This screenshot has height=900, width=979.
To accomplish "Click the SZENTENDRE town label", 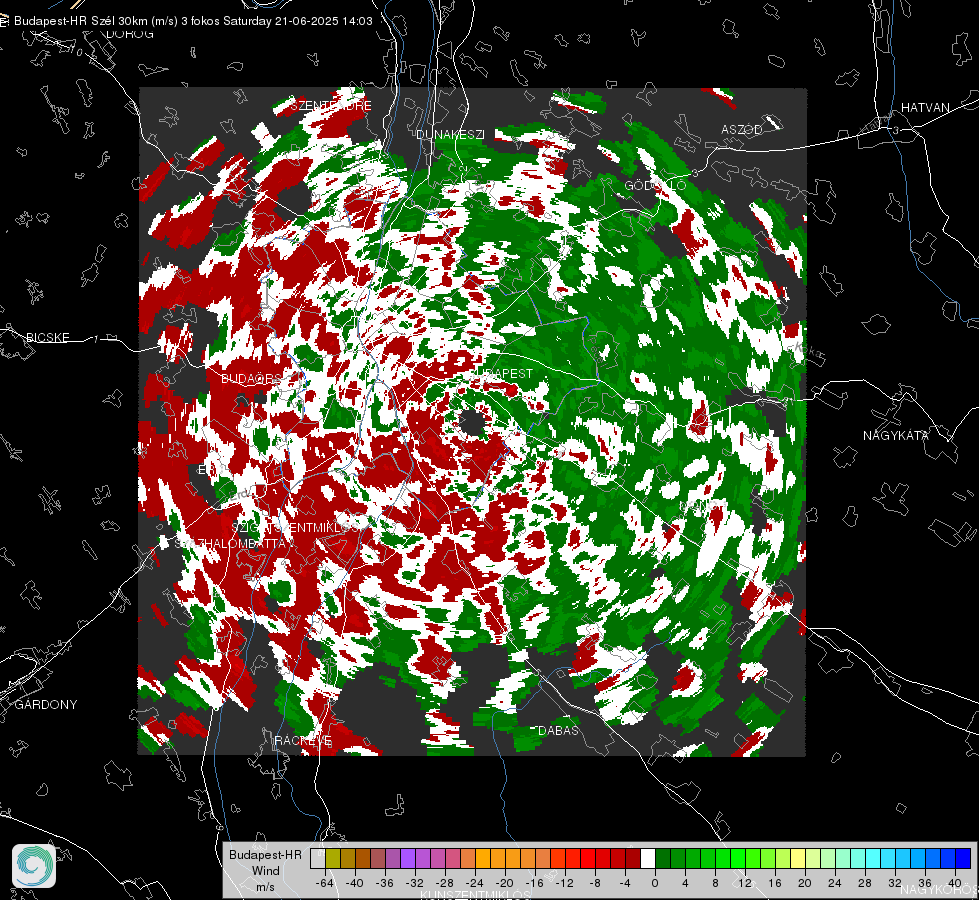I will coord(331,106).
